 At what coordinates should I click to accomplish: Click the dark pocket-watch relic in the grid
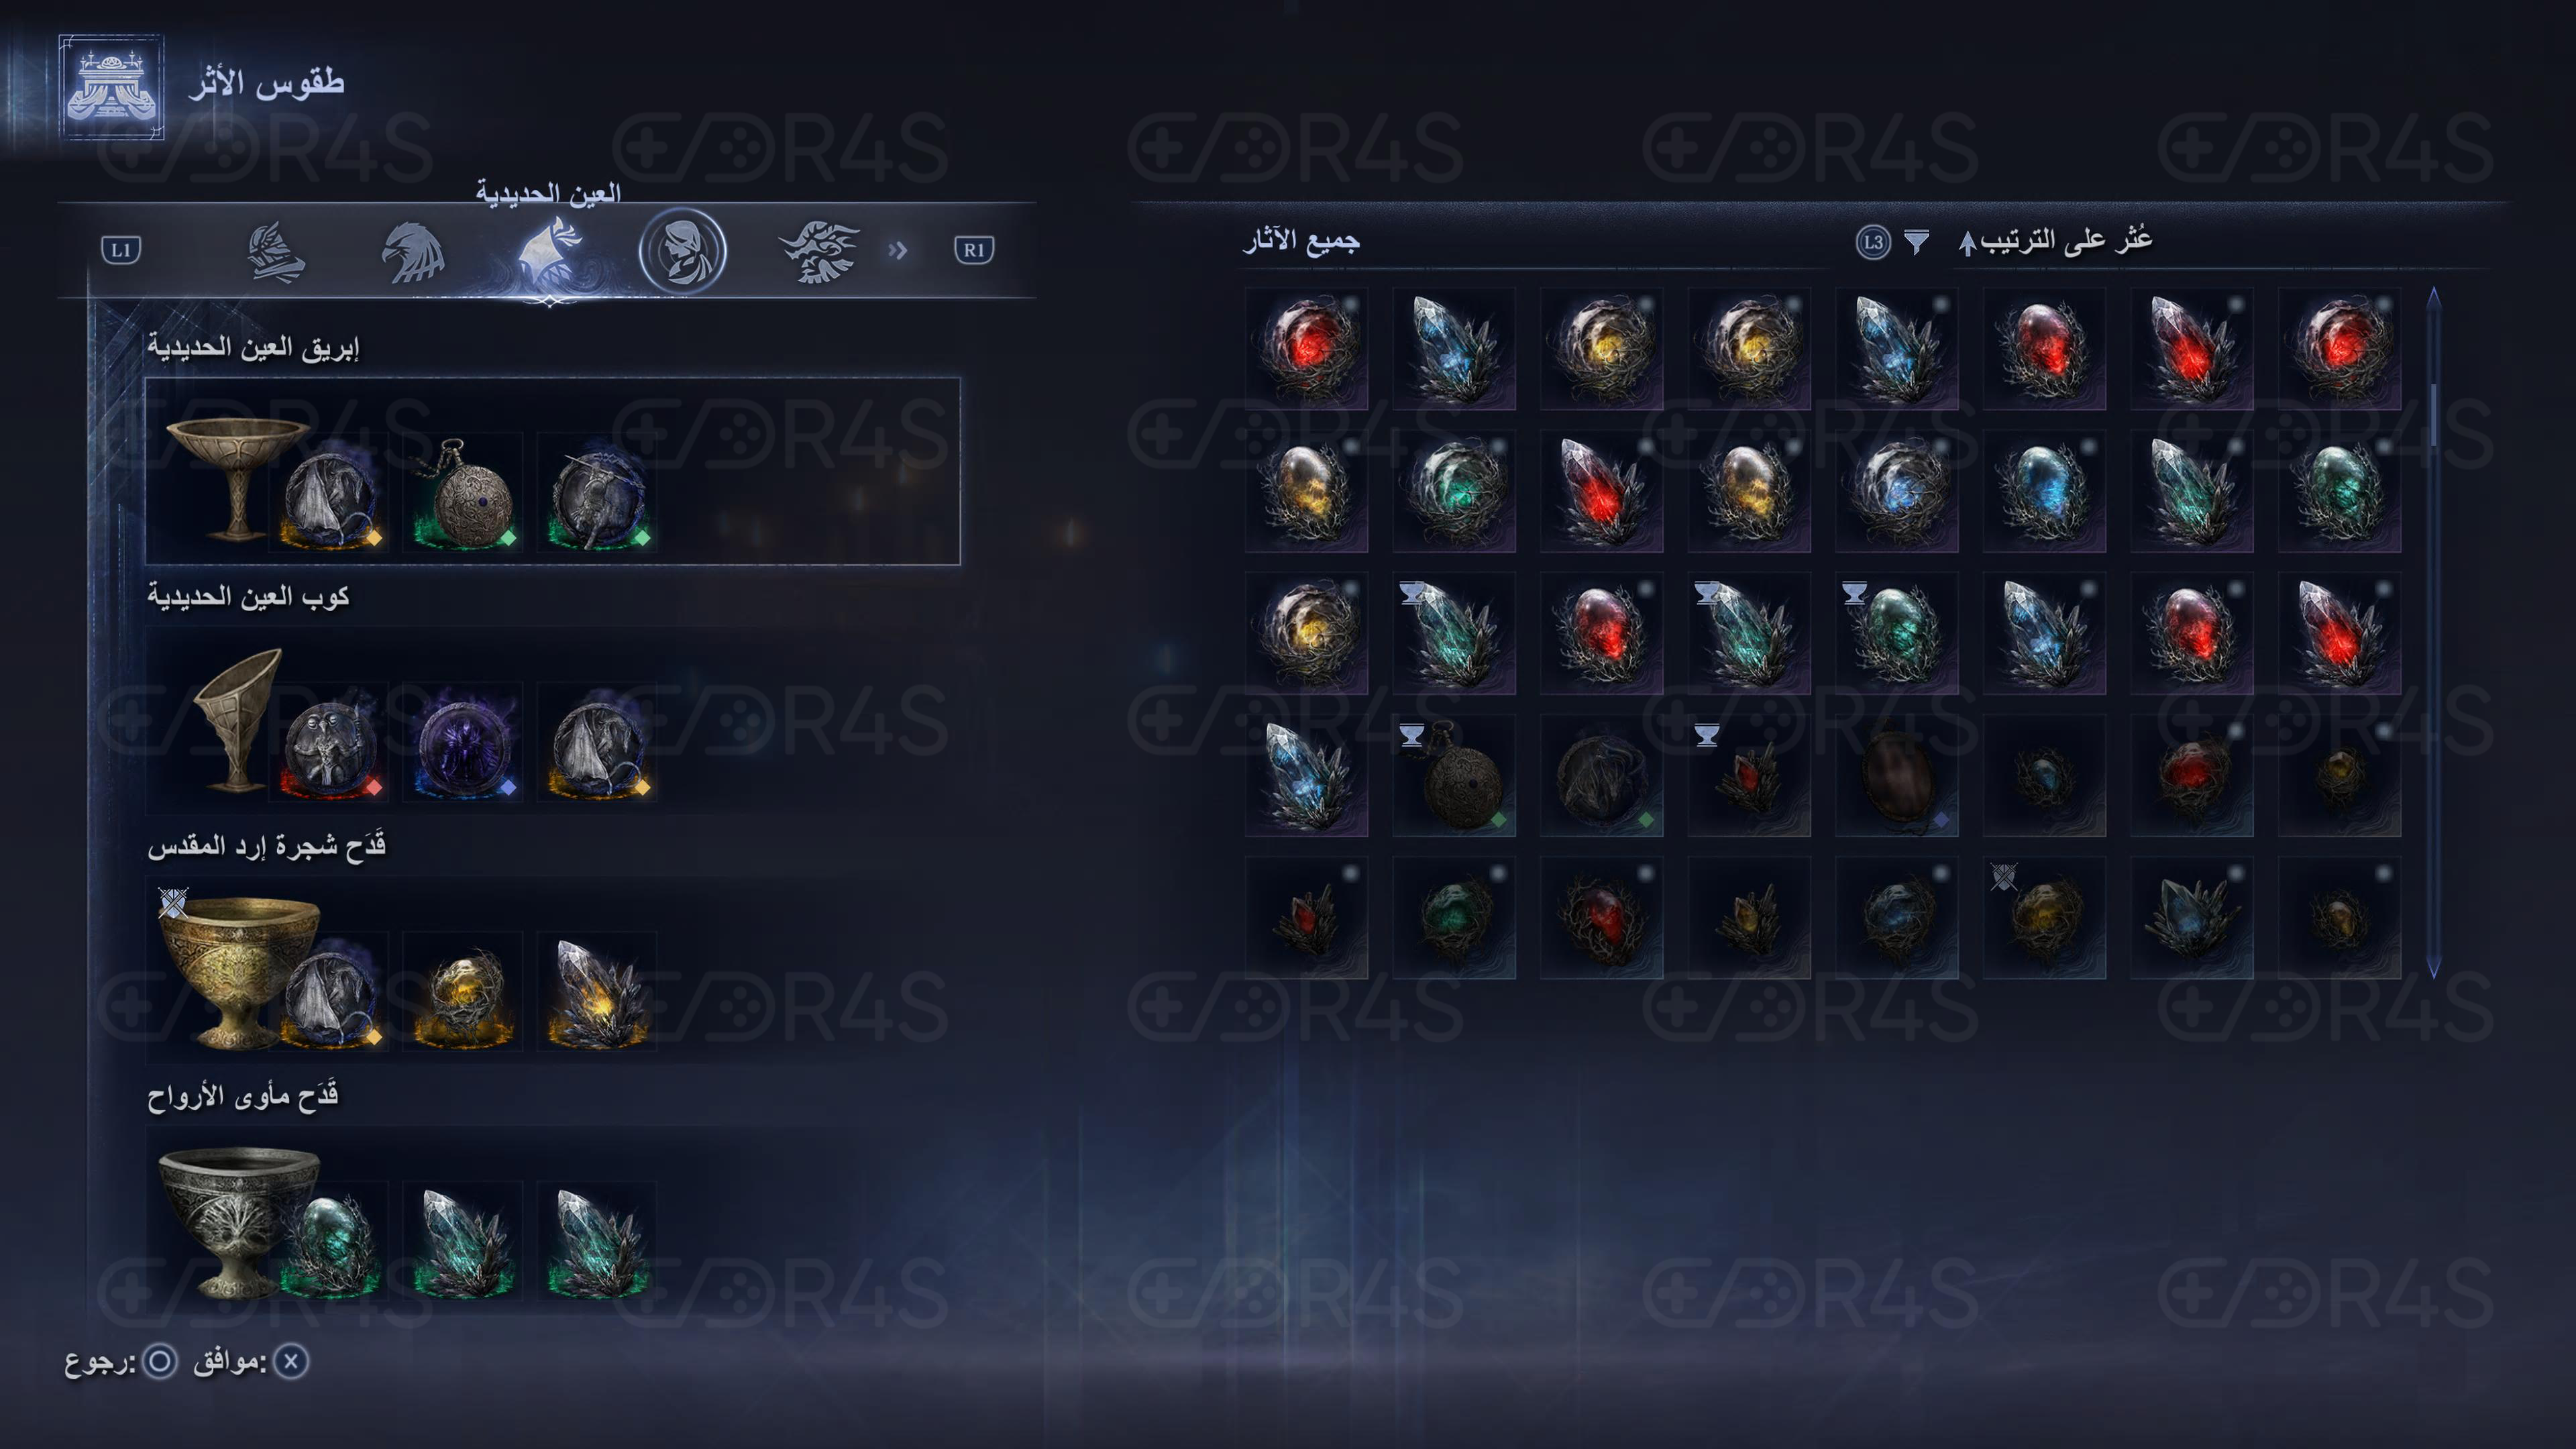pos(1454,775)
